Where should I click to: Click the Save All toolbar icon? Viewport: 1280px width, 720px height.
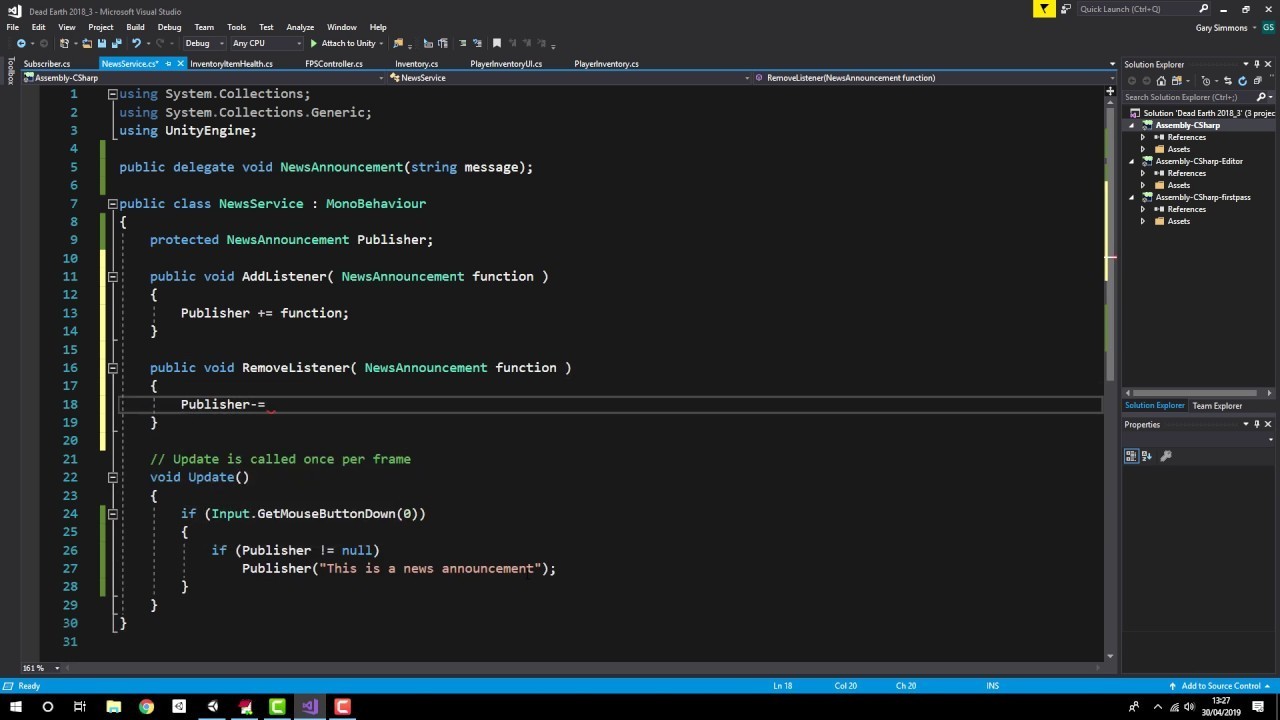click(115, 44)
